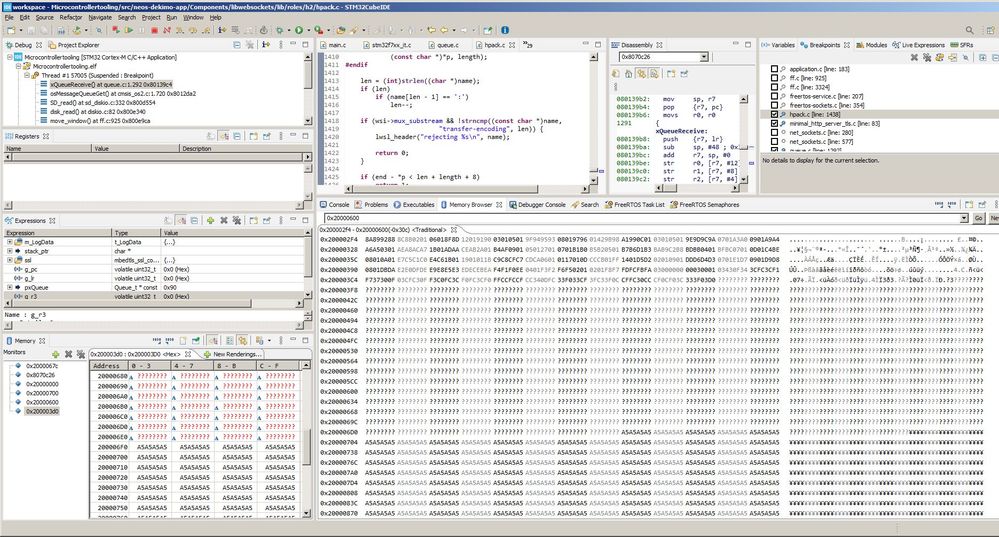Screen dimensions: 999x537
Task: Expand ssl expression node
Action: [x=10, y=260]
